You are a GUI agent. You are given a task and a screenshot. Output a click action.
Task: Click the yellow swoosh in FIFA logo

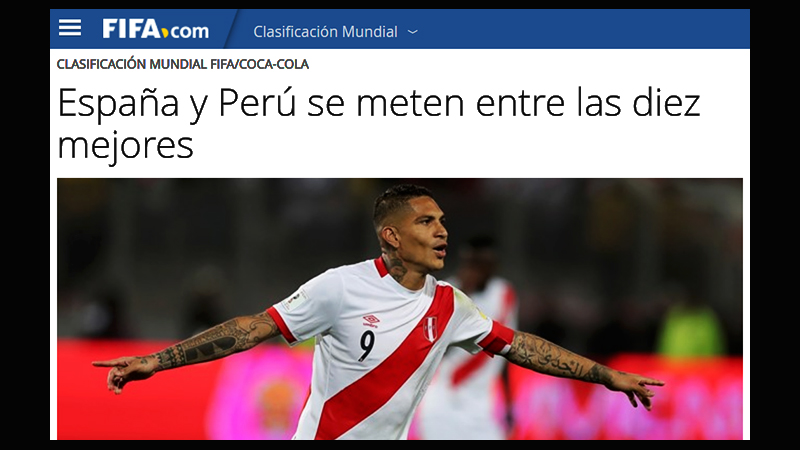pyautogui.click(x=163, y=34)
